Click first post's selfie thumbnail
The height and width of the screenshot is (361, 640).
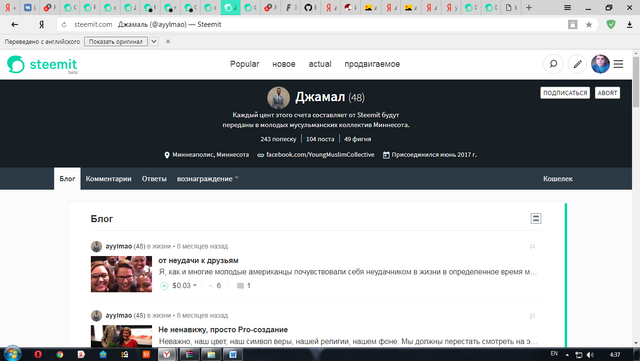point(121,274)
